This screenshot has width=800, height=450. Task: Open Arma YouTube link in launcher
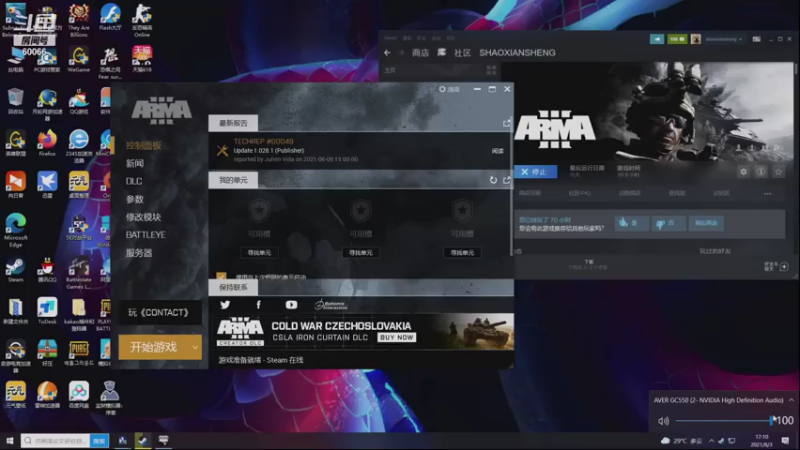291,305
